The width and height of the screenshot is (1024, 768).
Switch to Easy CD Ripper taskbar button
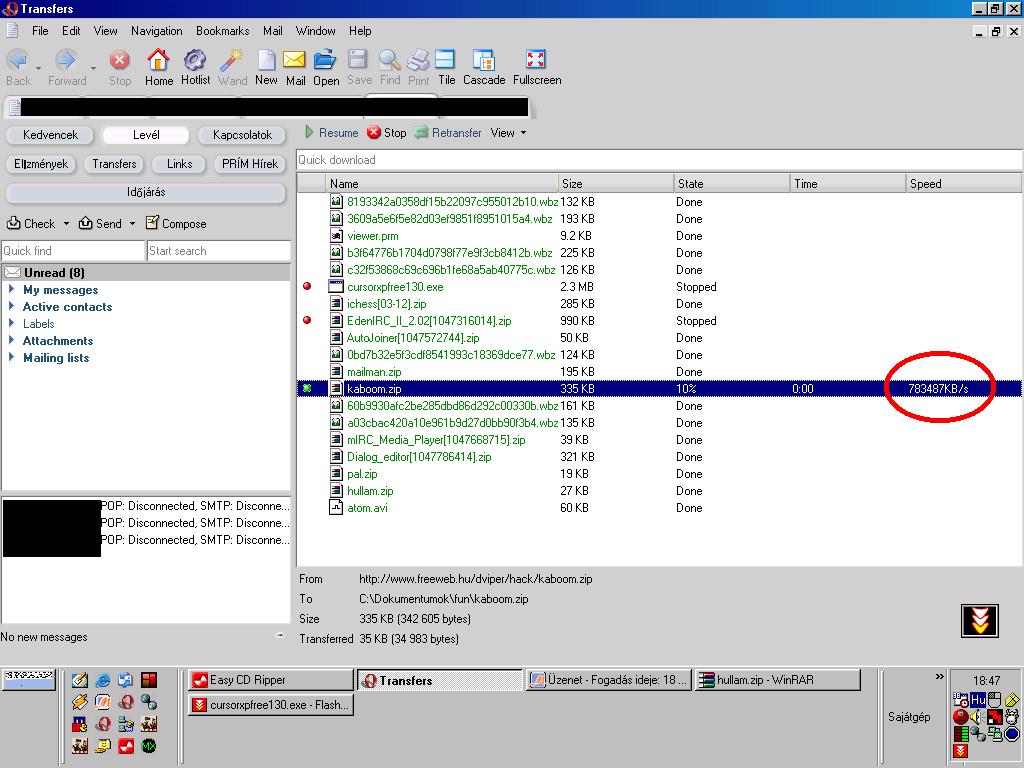click(x=270, y=680)
